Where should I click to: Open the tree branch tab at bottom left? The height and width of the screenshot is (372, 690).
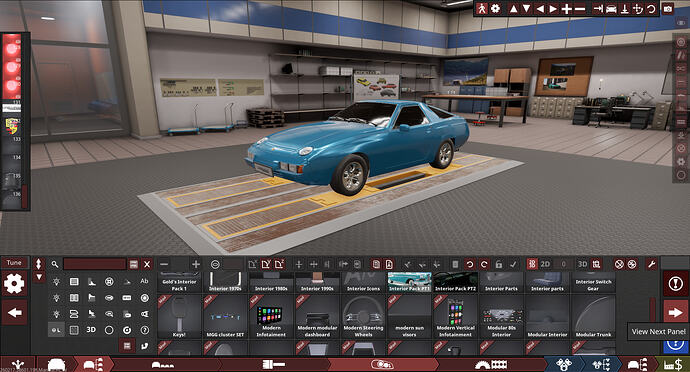[18, 365]
